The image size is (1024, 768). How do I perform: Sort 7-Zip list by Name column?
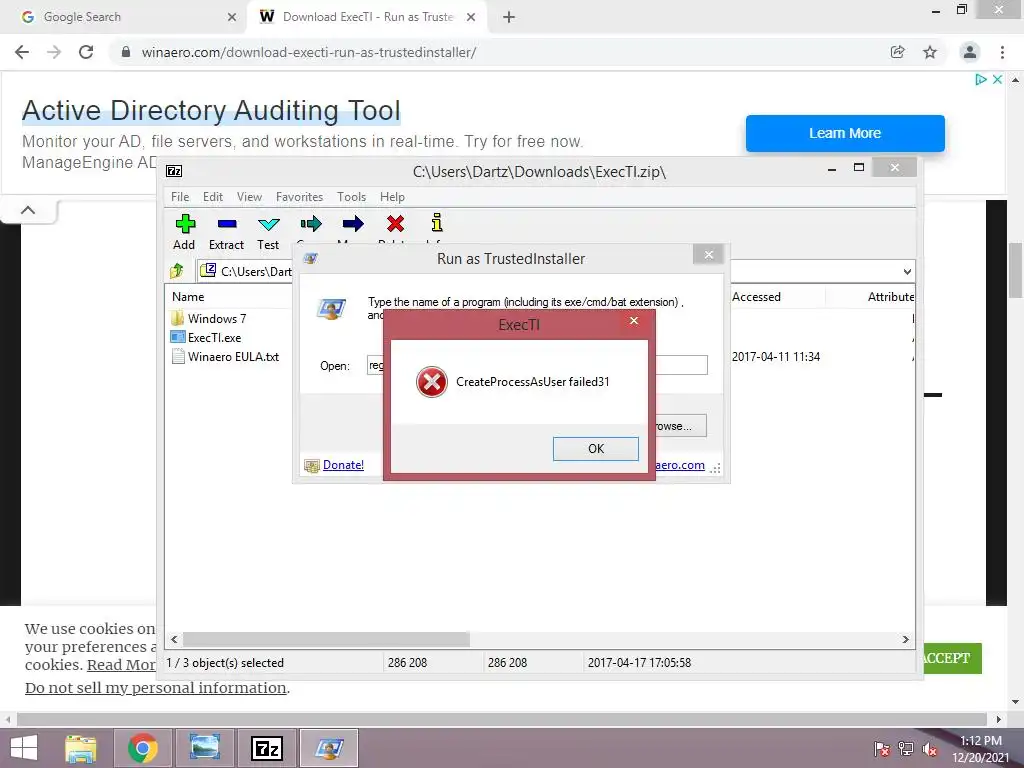(x=188, y=296)
